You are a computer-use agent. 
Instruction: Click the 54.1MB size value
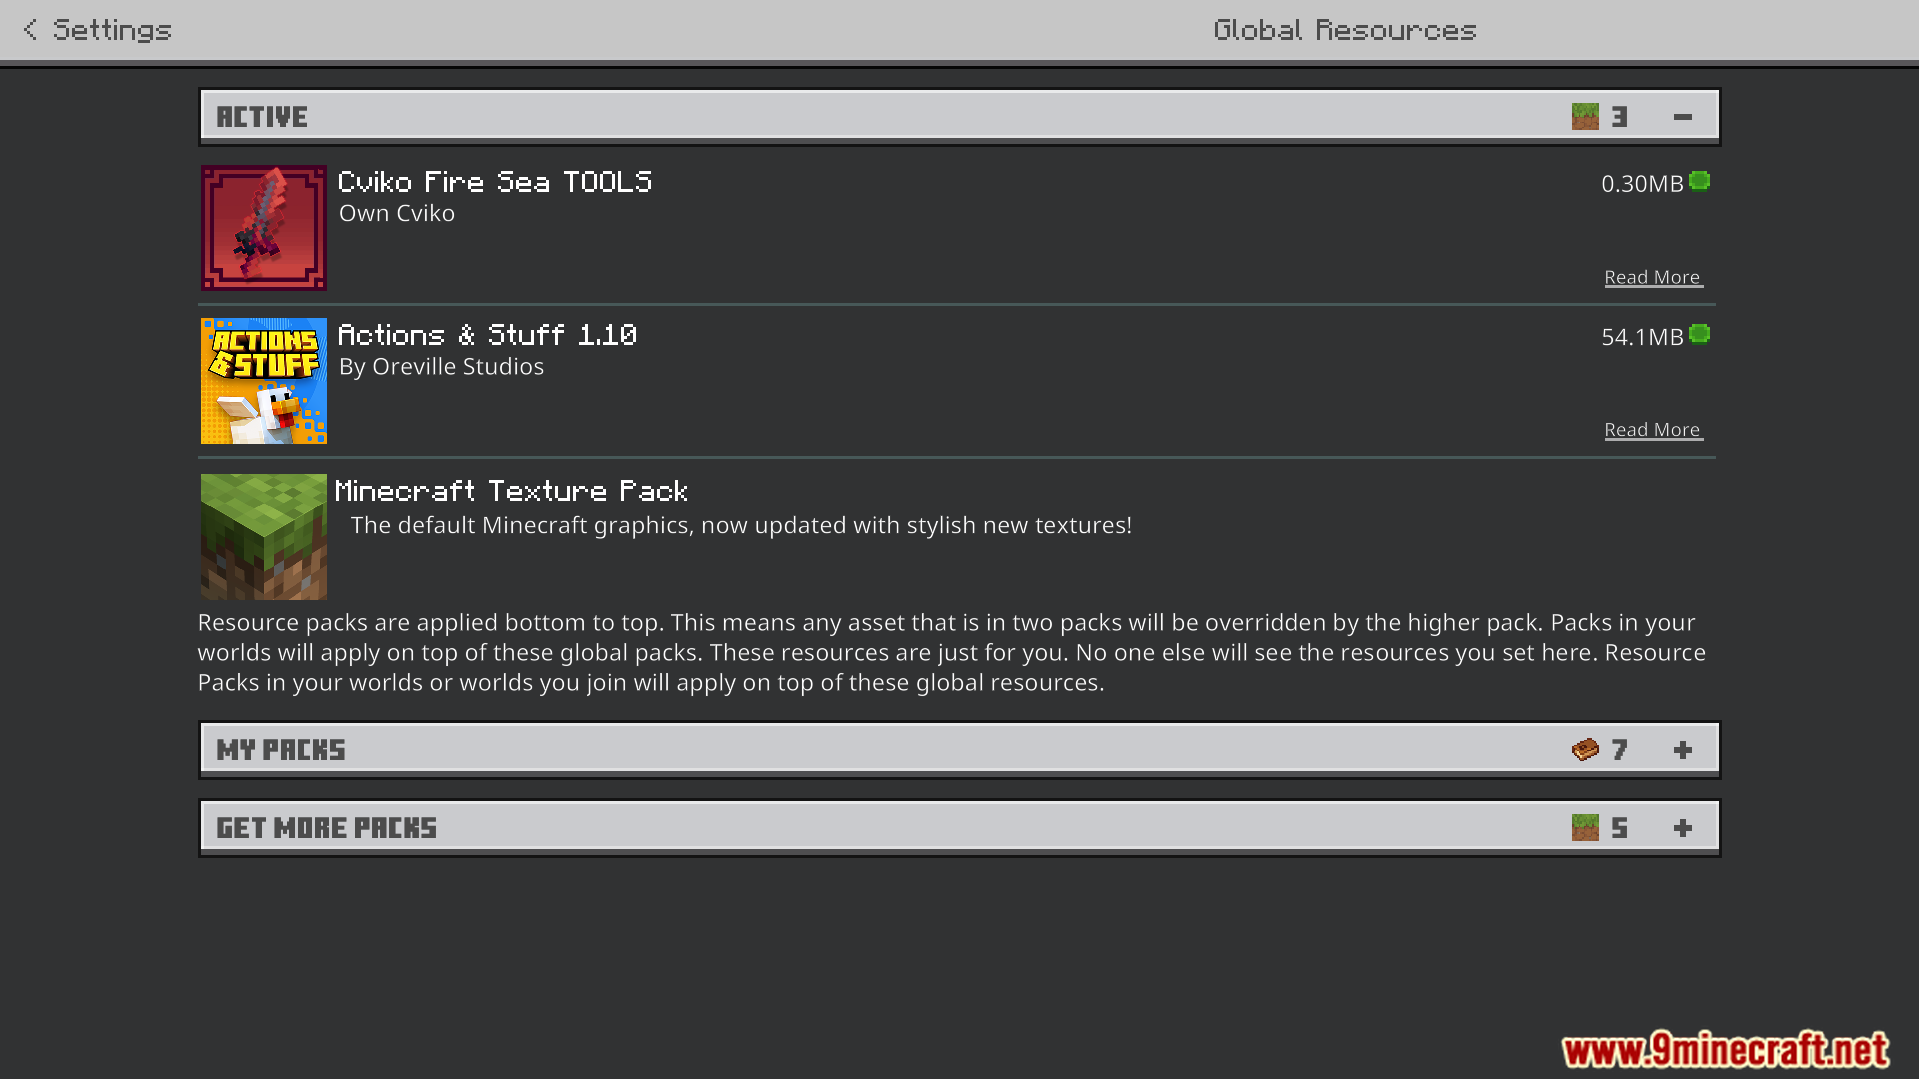tap(1642, 337)
